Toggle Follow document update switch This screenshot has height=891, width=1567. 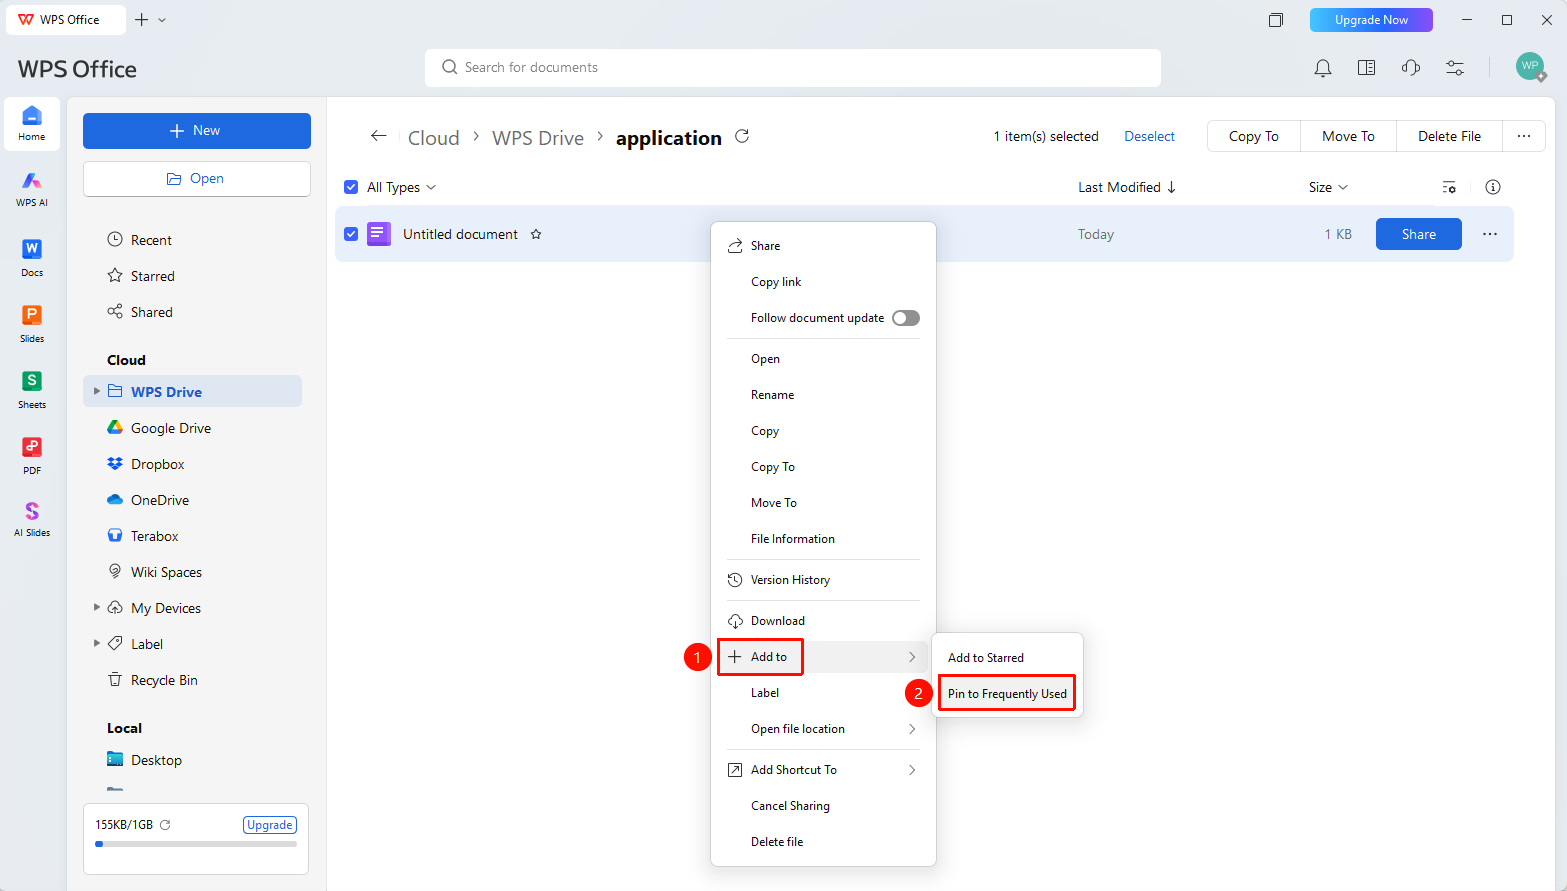(906, 318)
